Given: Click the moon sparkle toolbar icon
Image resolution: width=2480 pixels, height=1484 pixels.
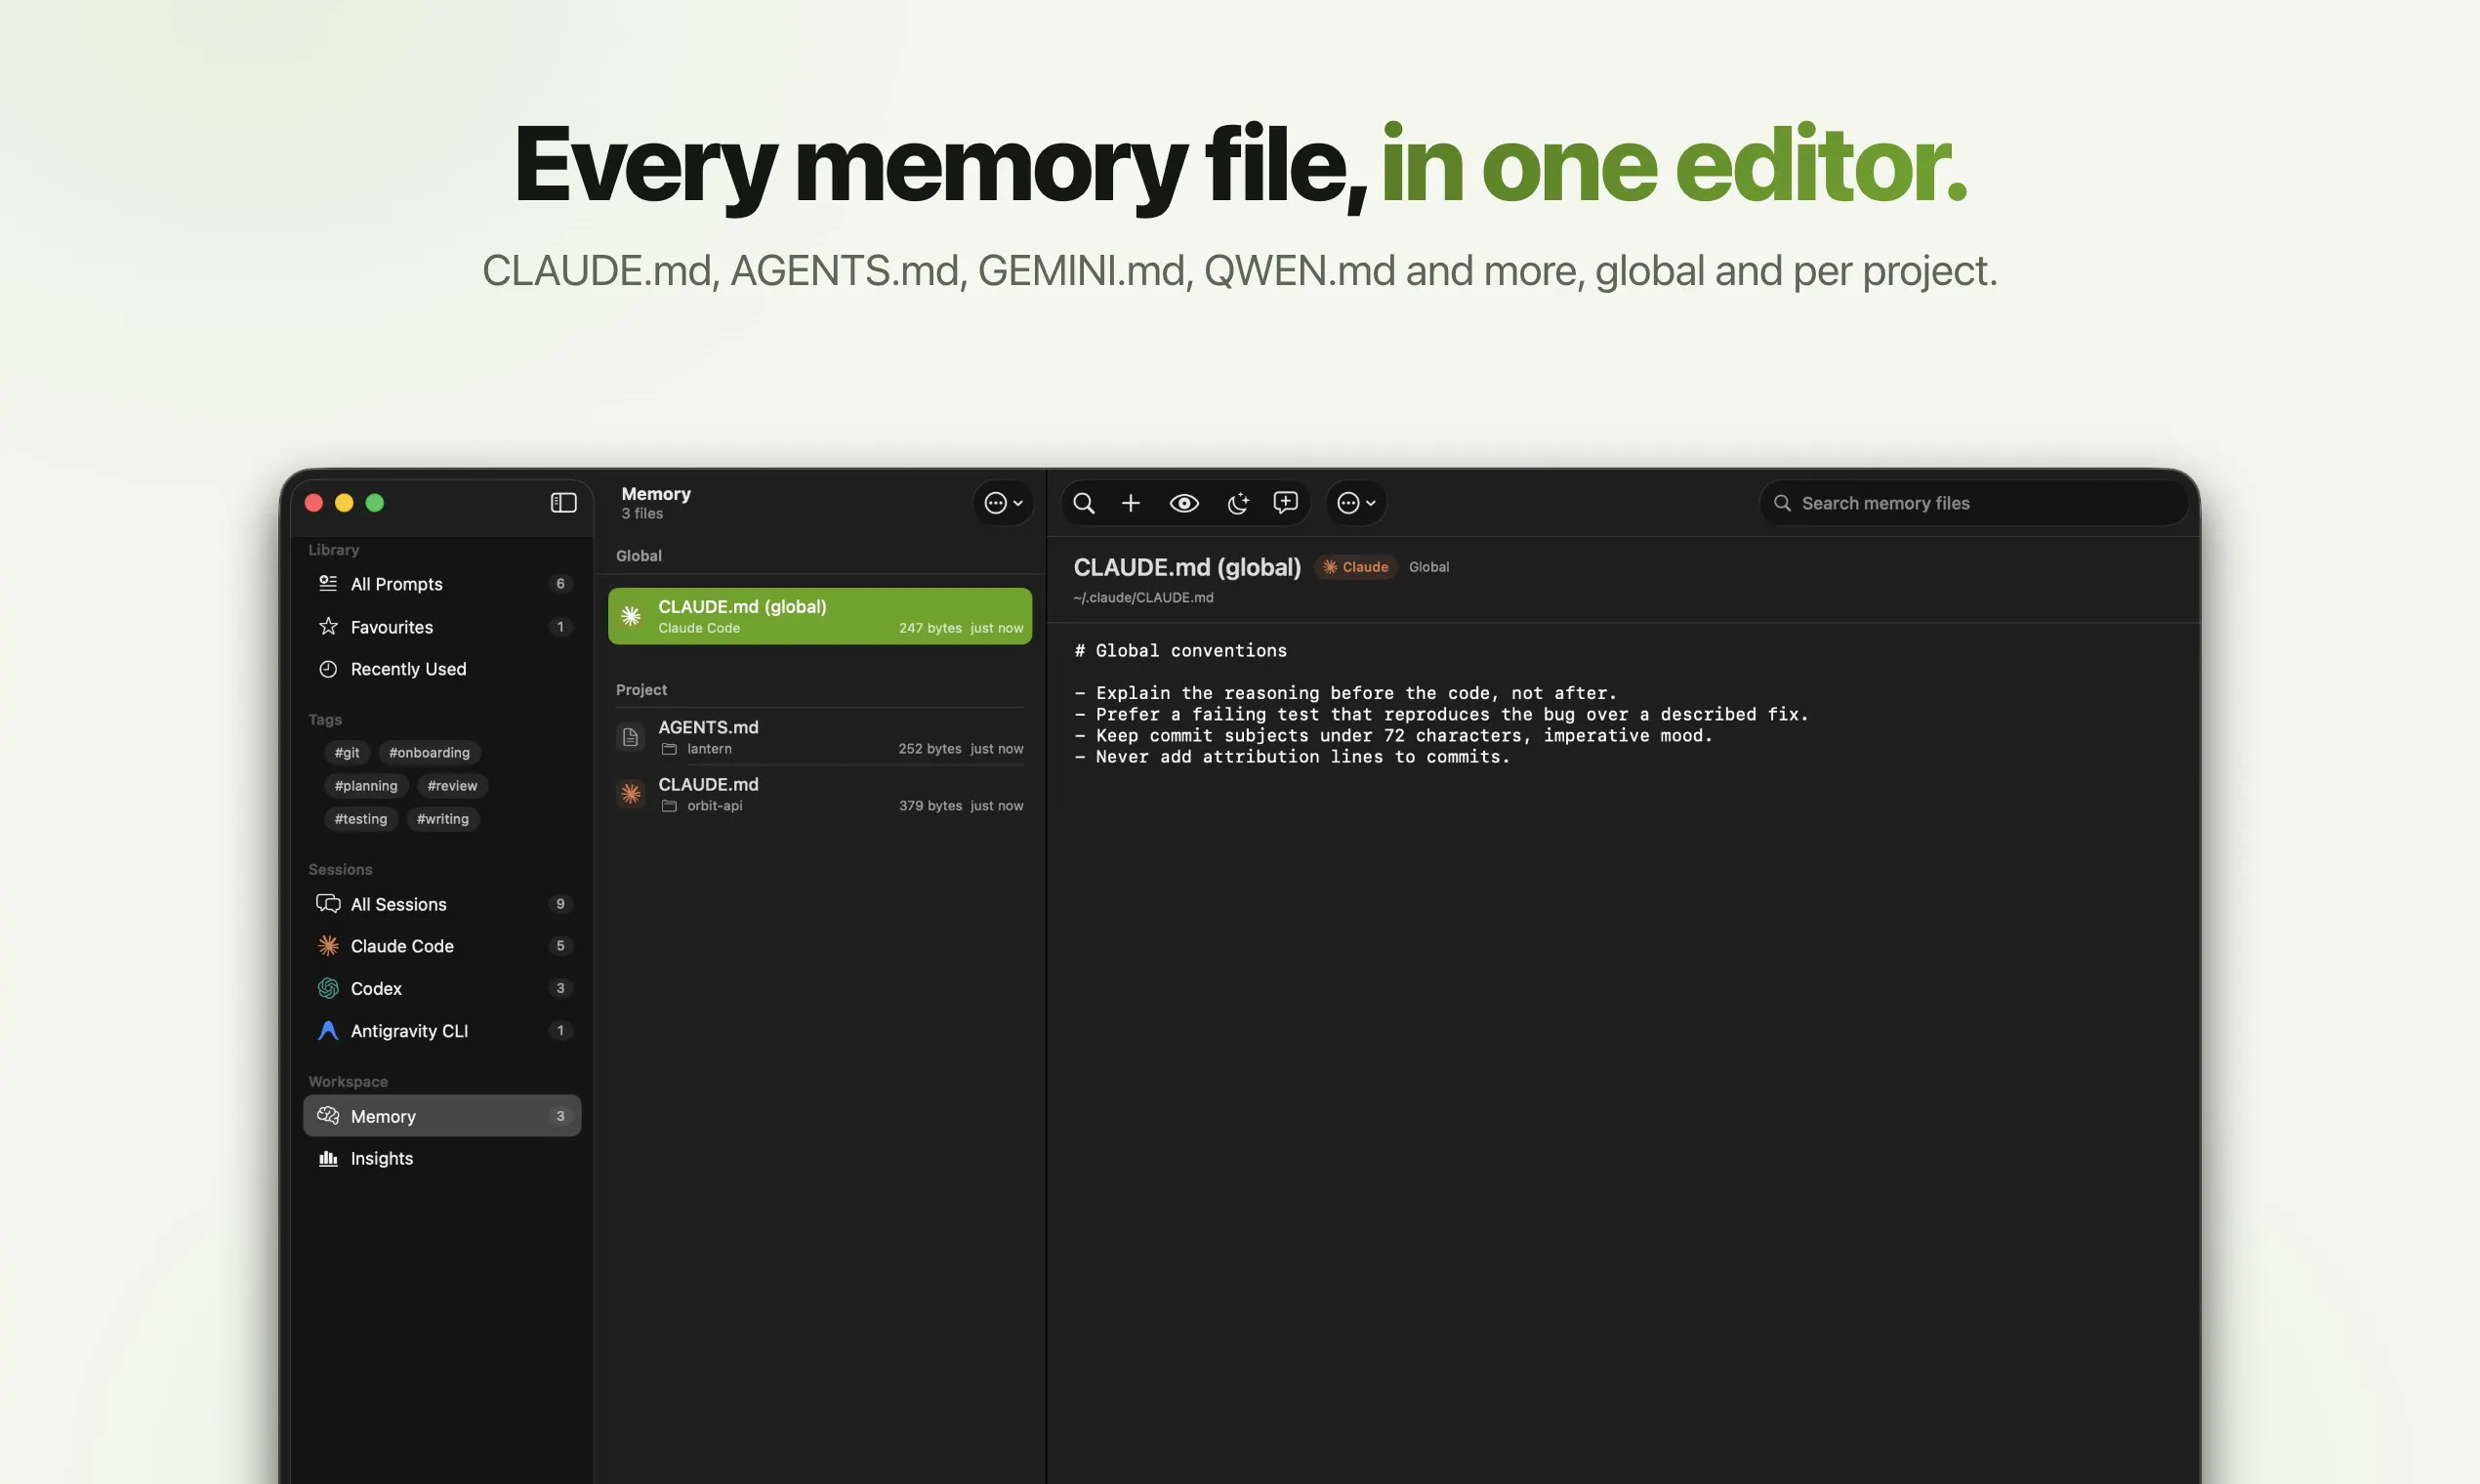Looking at the screenshot, I should (1238, 503).
